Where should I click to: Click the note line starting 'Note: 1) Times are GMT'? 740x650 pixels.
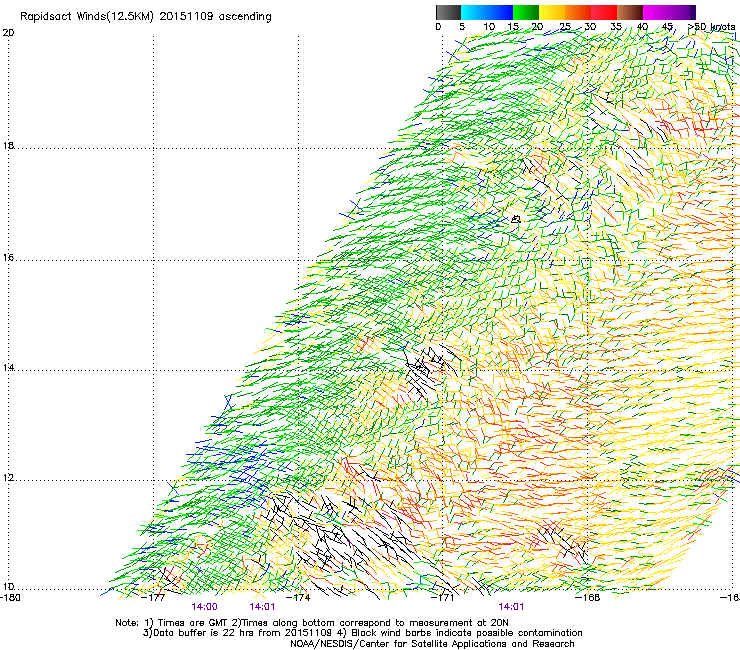pyautogui.click(x=312, y=623)
